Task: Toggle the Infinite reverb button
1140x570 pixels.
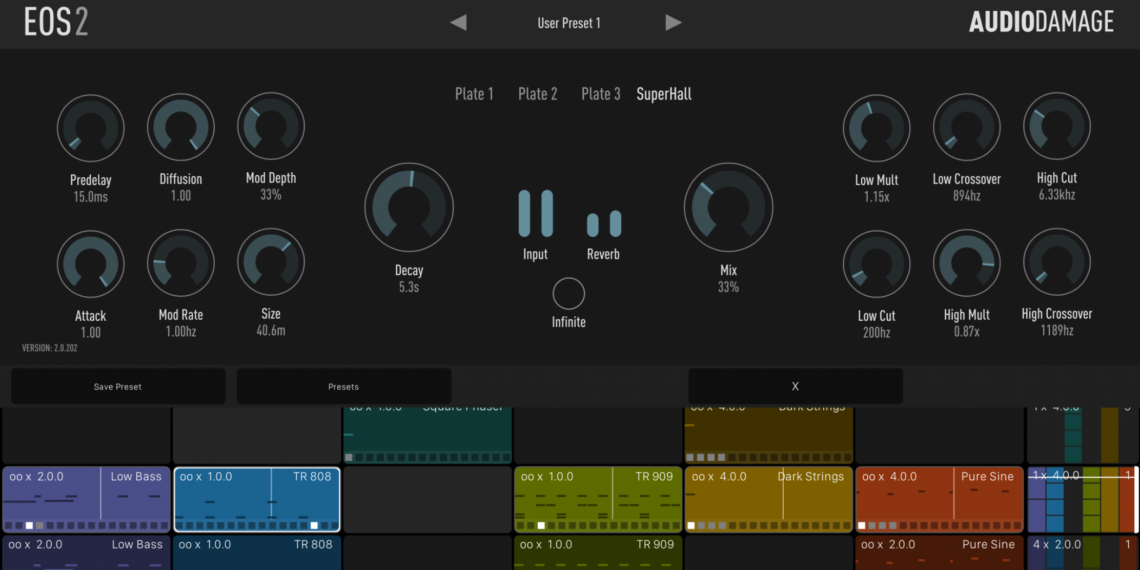Action: pos(568,294)
